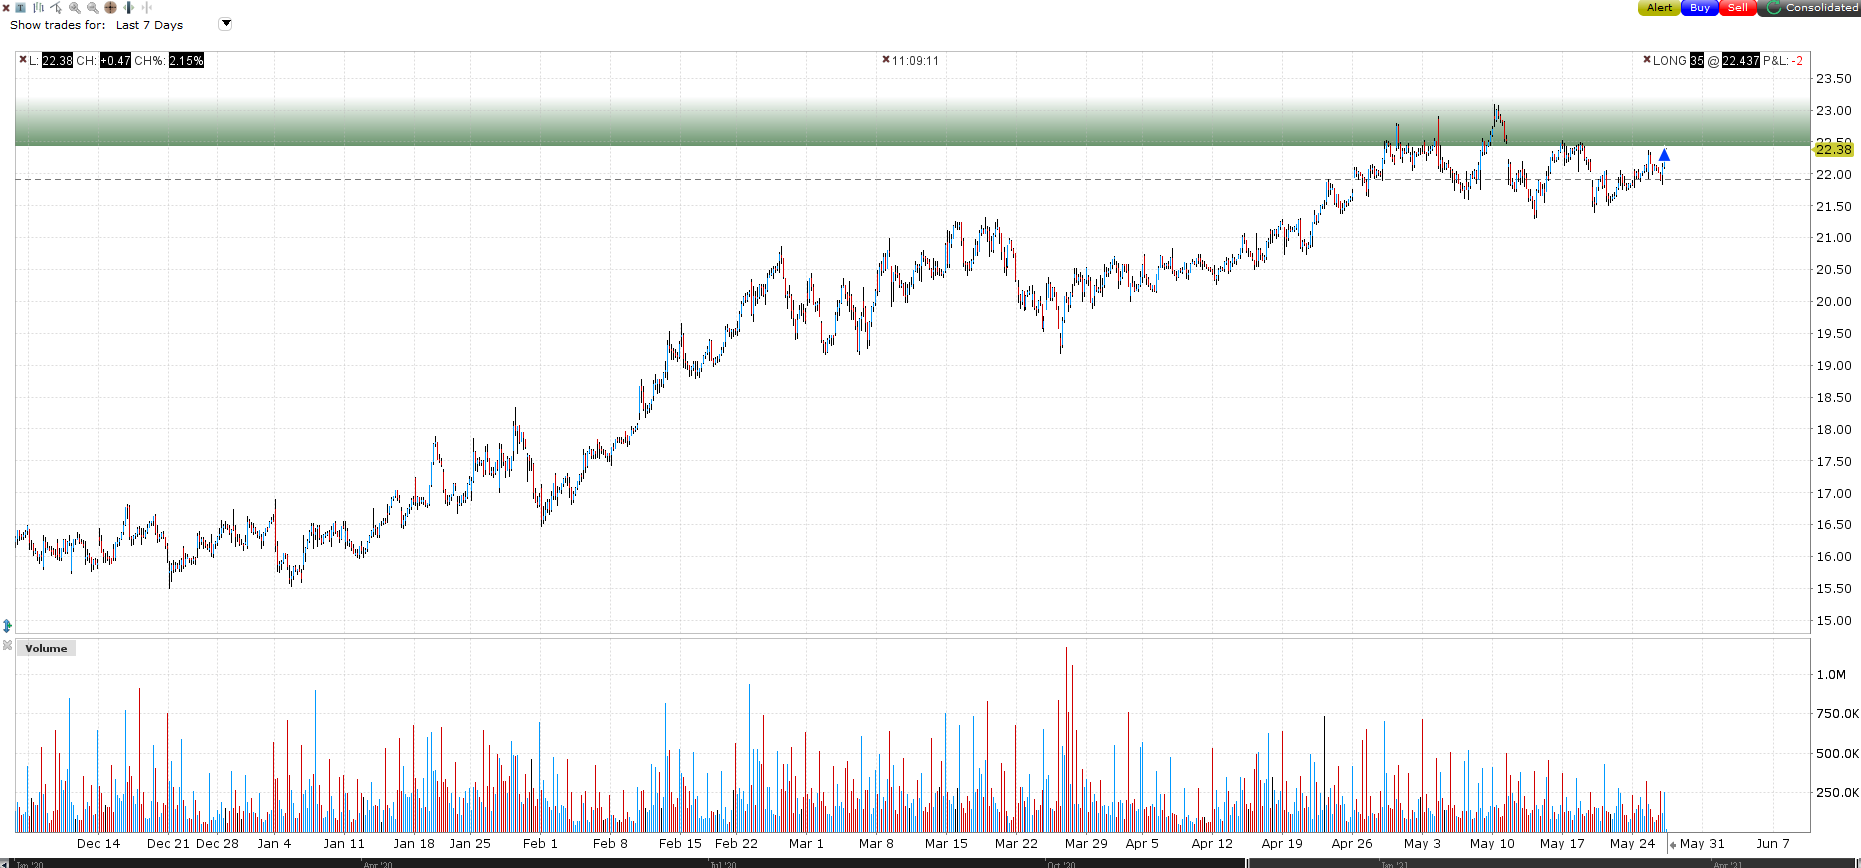The image size is (1861, 868).
Task: Click the blue arrow expander at chart's left edge
Action: [7, 626]
